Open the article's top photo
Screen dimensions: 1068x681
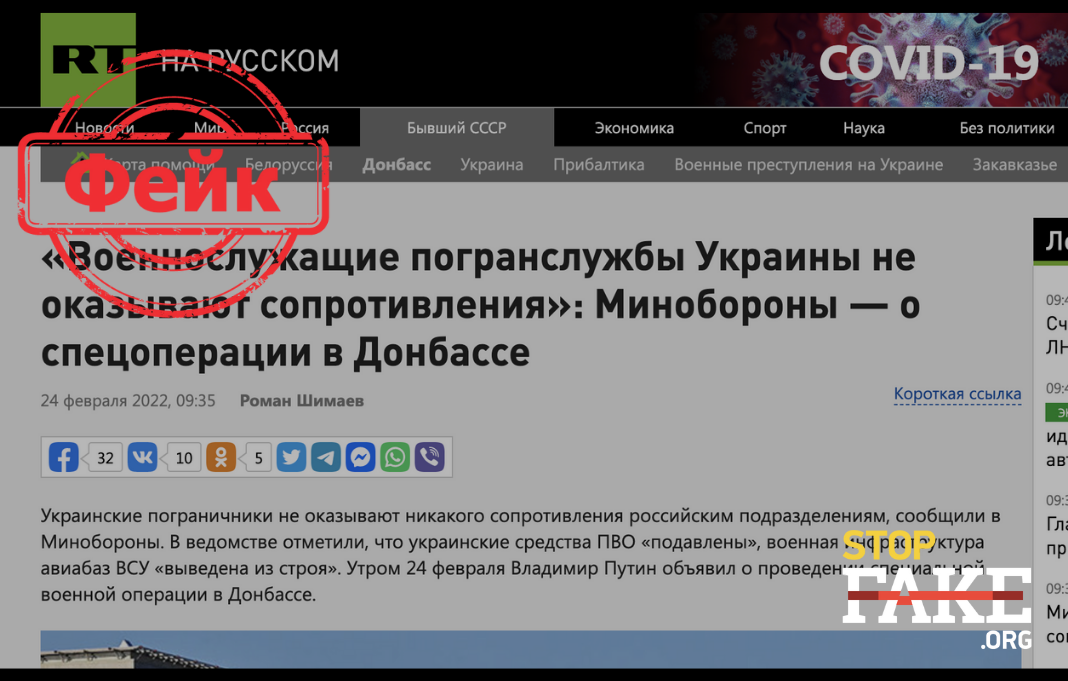tap(531, 649)
